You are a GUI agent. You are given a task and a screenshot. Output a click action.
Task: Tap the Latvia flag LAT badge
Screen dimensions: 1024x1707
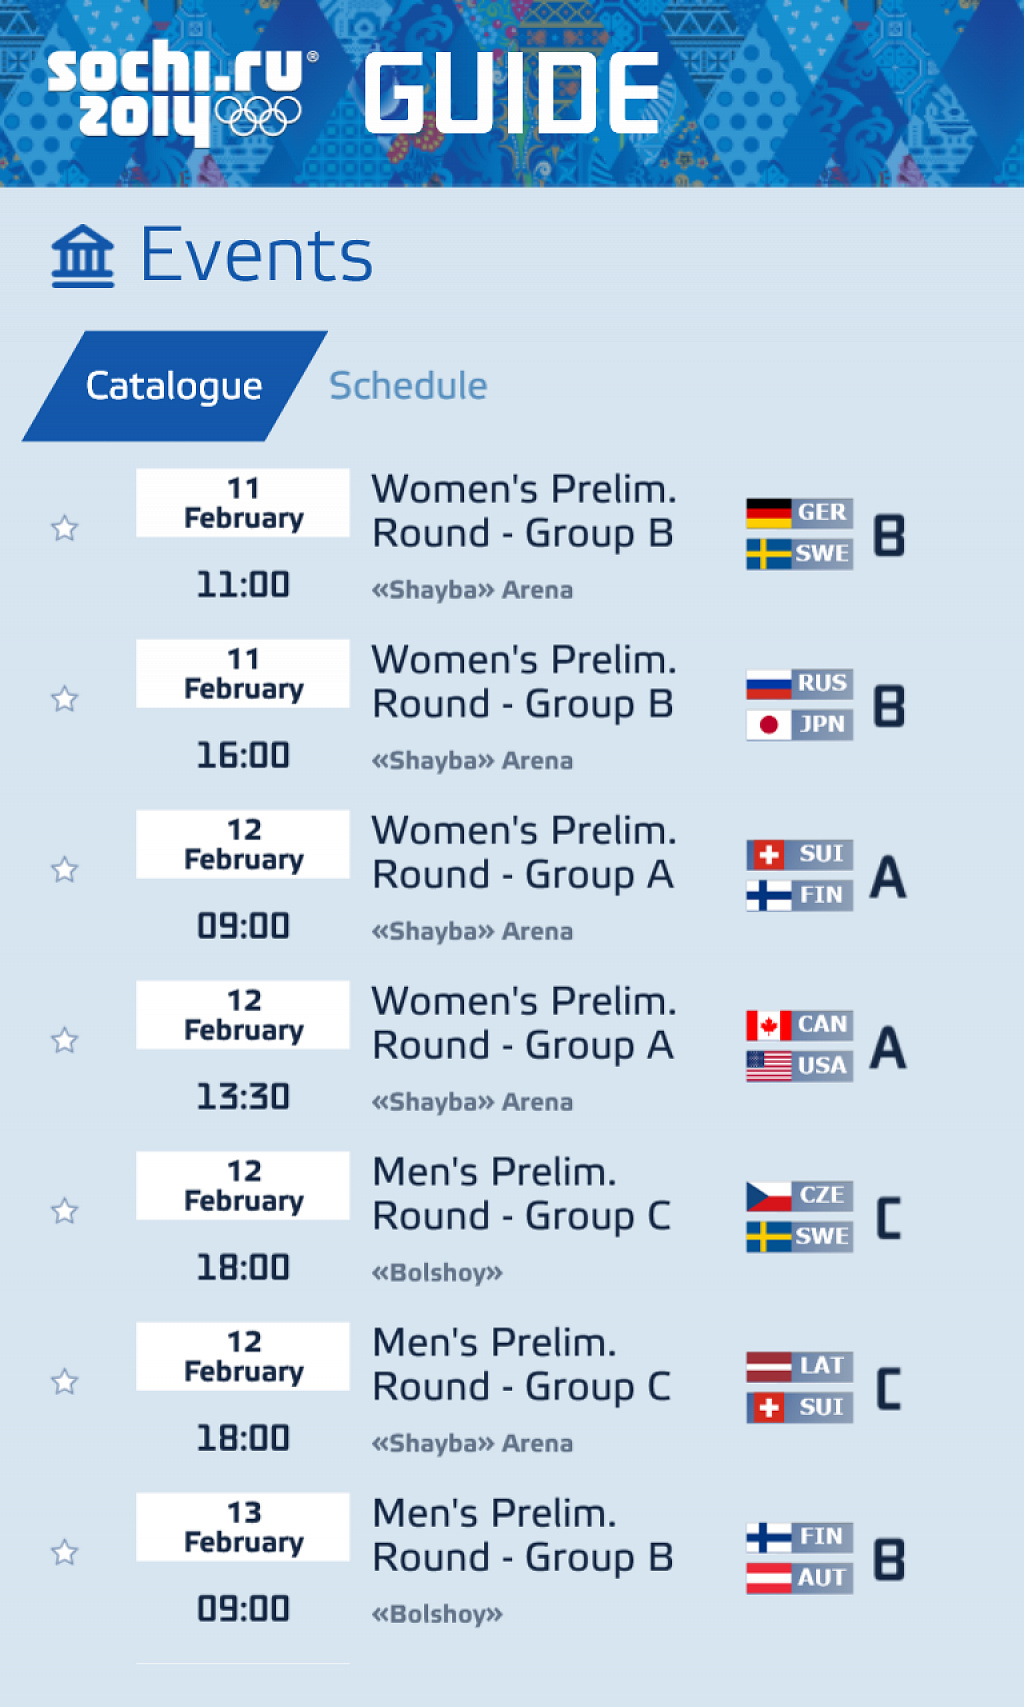point(799,1366)
